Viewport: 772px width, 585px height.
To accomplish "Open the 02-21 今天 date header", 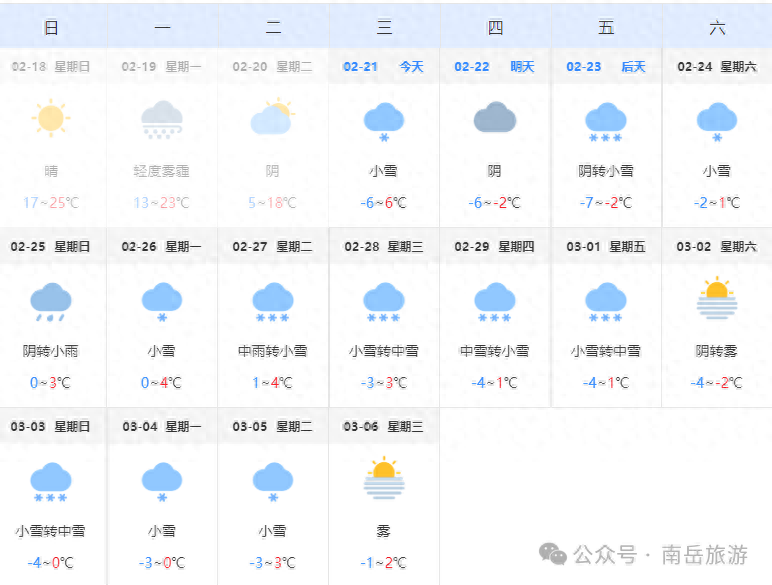I will [x=384, y=66].
